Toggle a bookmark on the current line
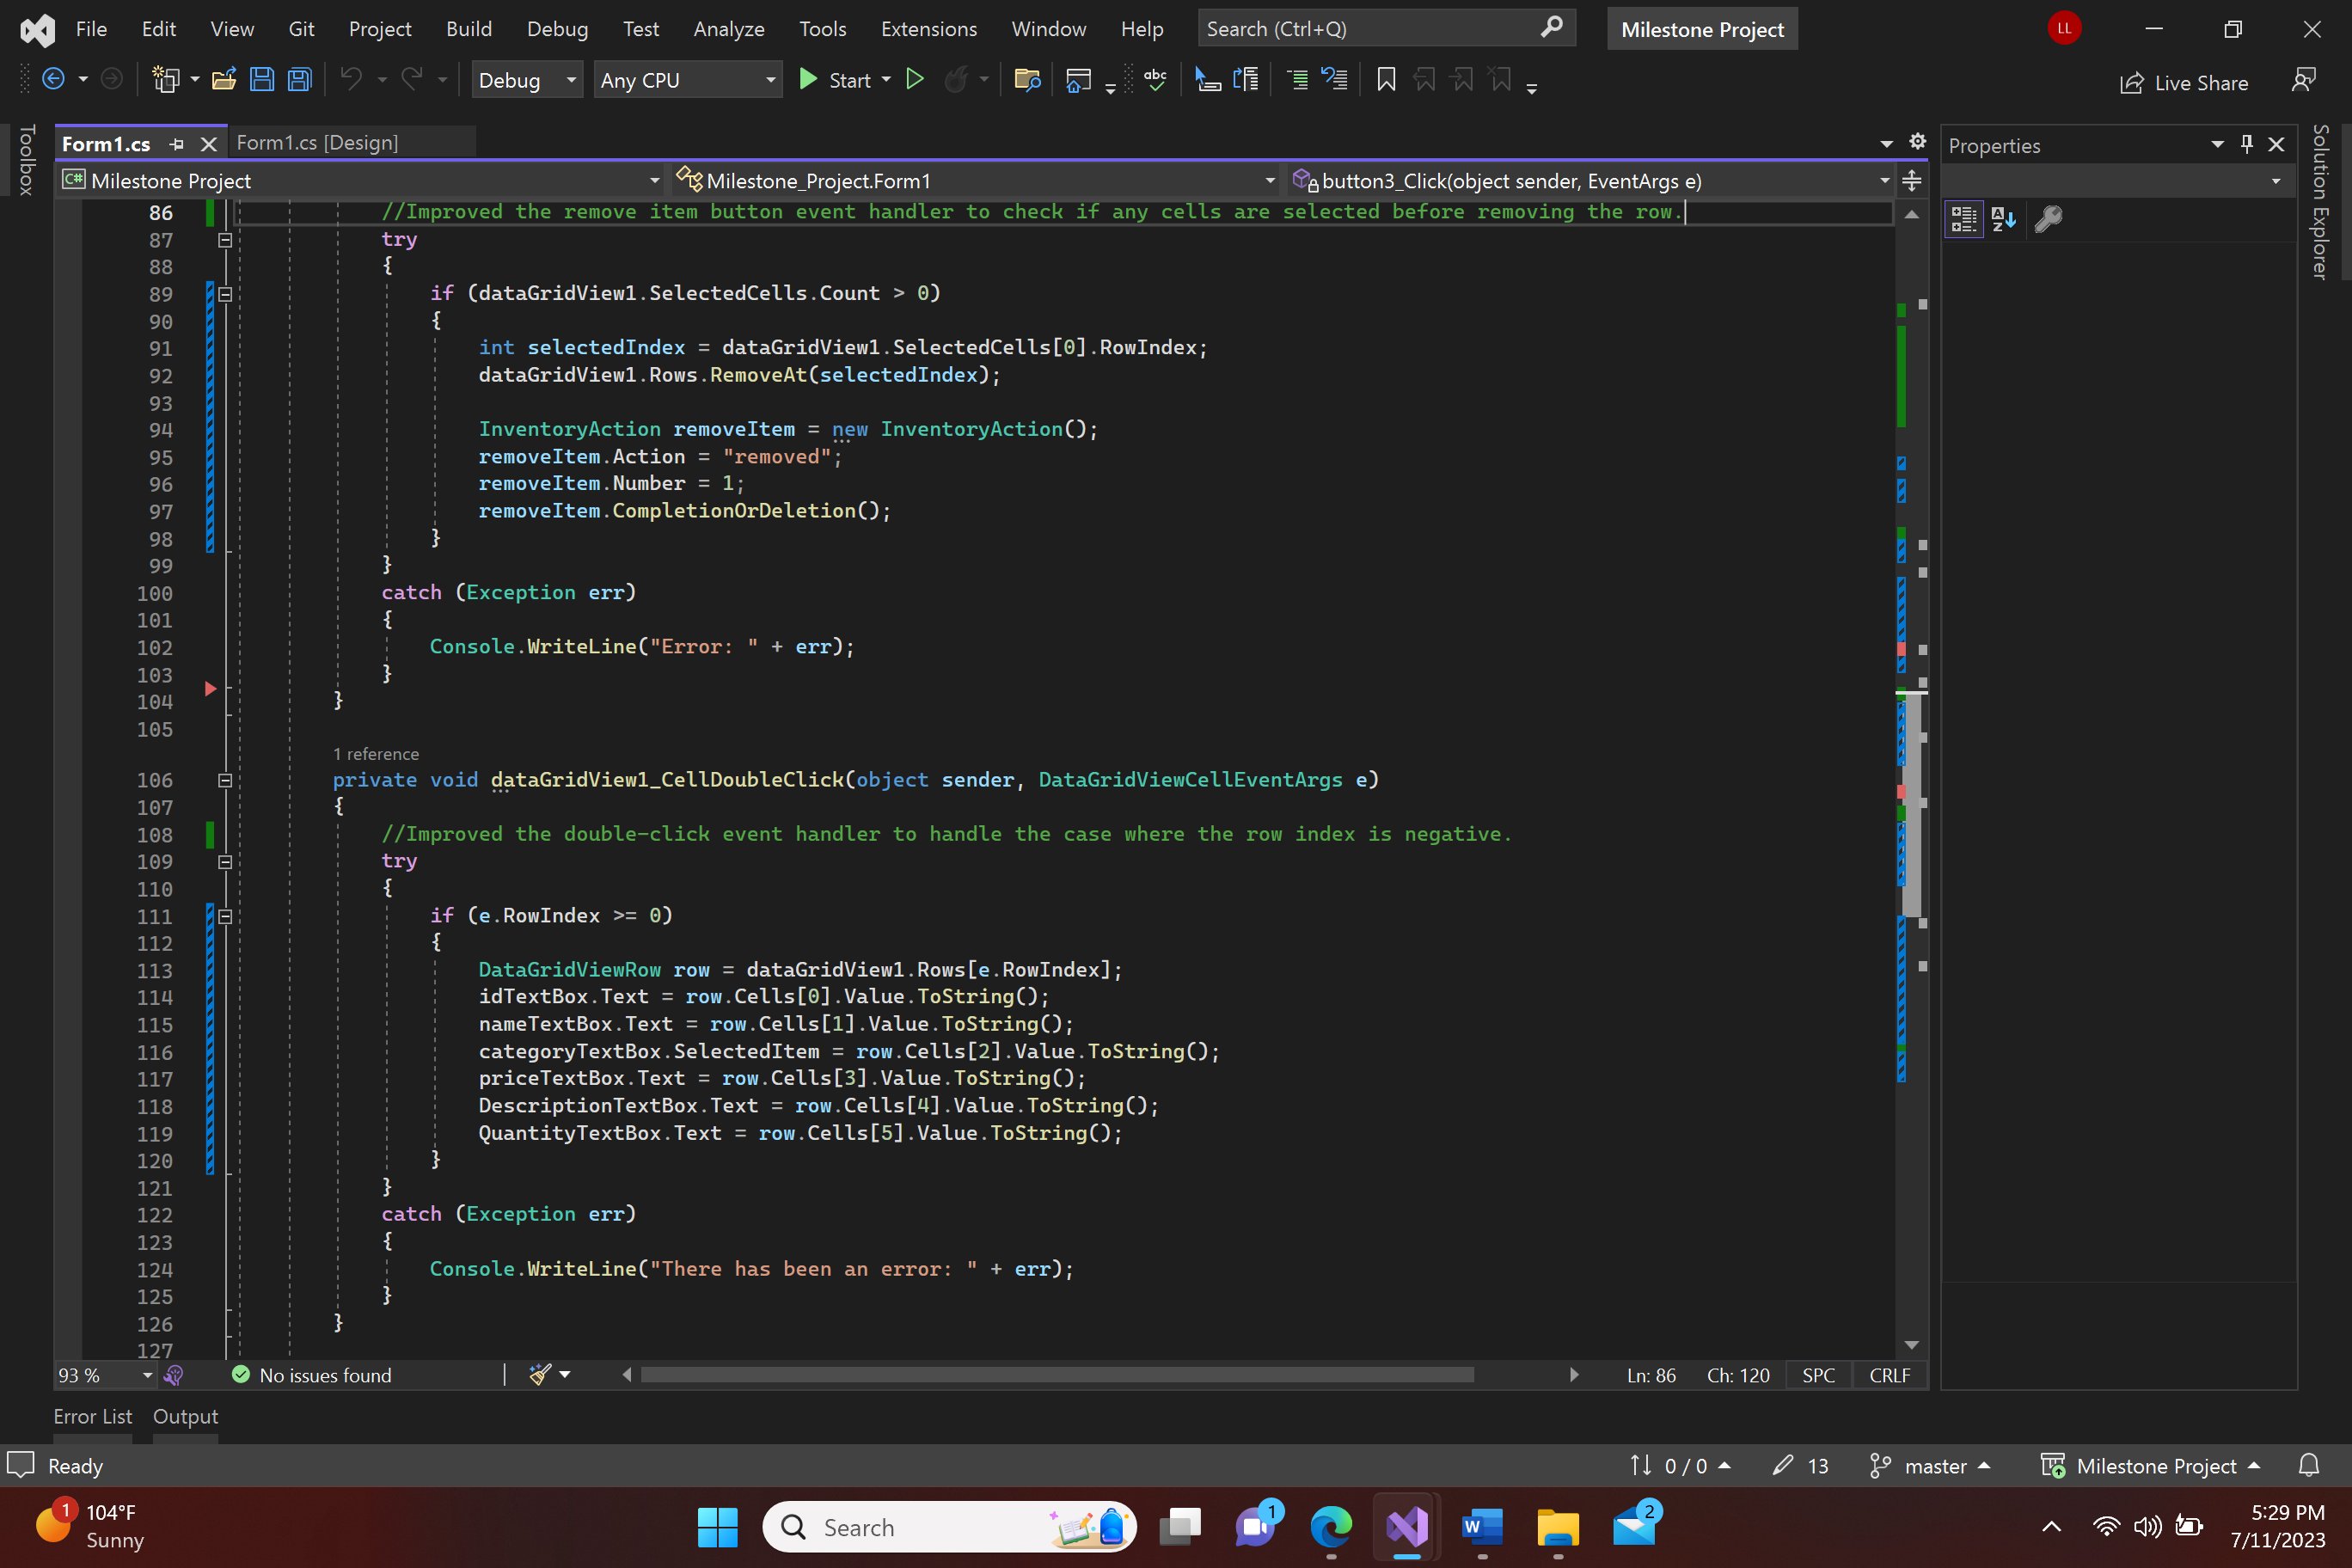This screenshot has height=1568, width=2352. [x=1386, y=80]
